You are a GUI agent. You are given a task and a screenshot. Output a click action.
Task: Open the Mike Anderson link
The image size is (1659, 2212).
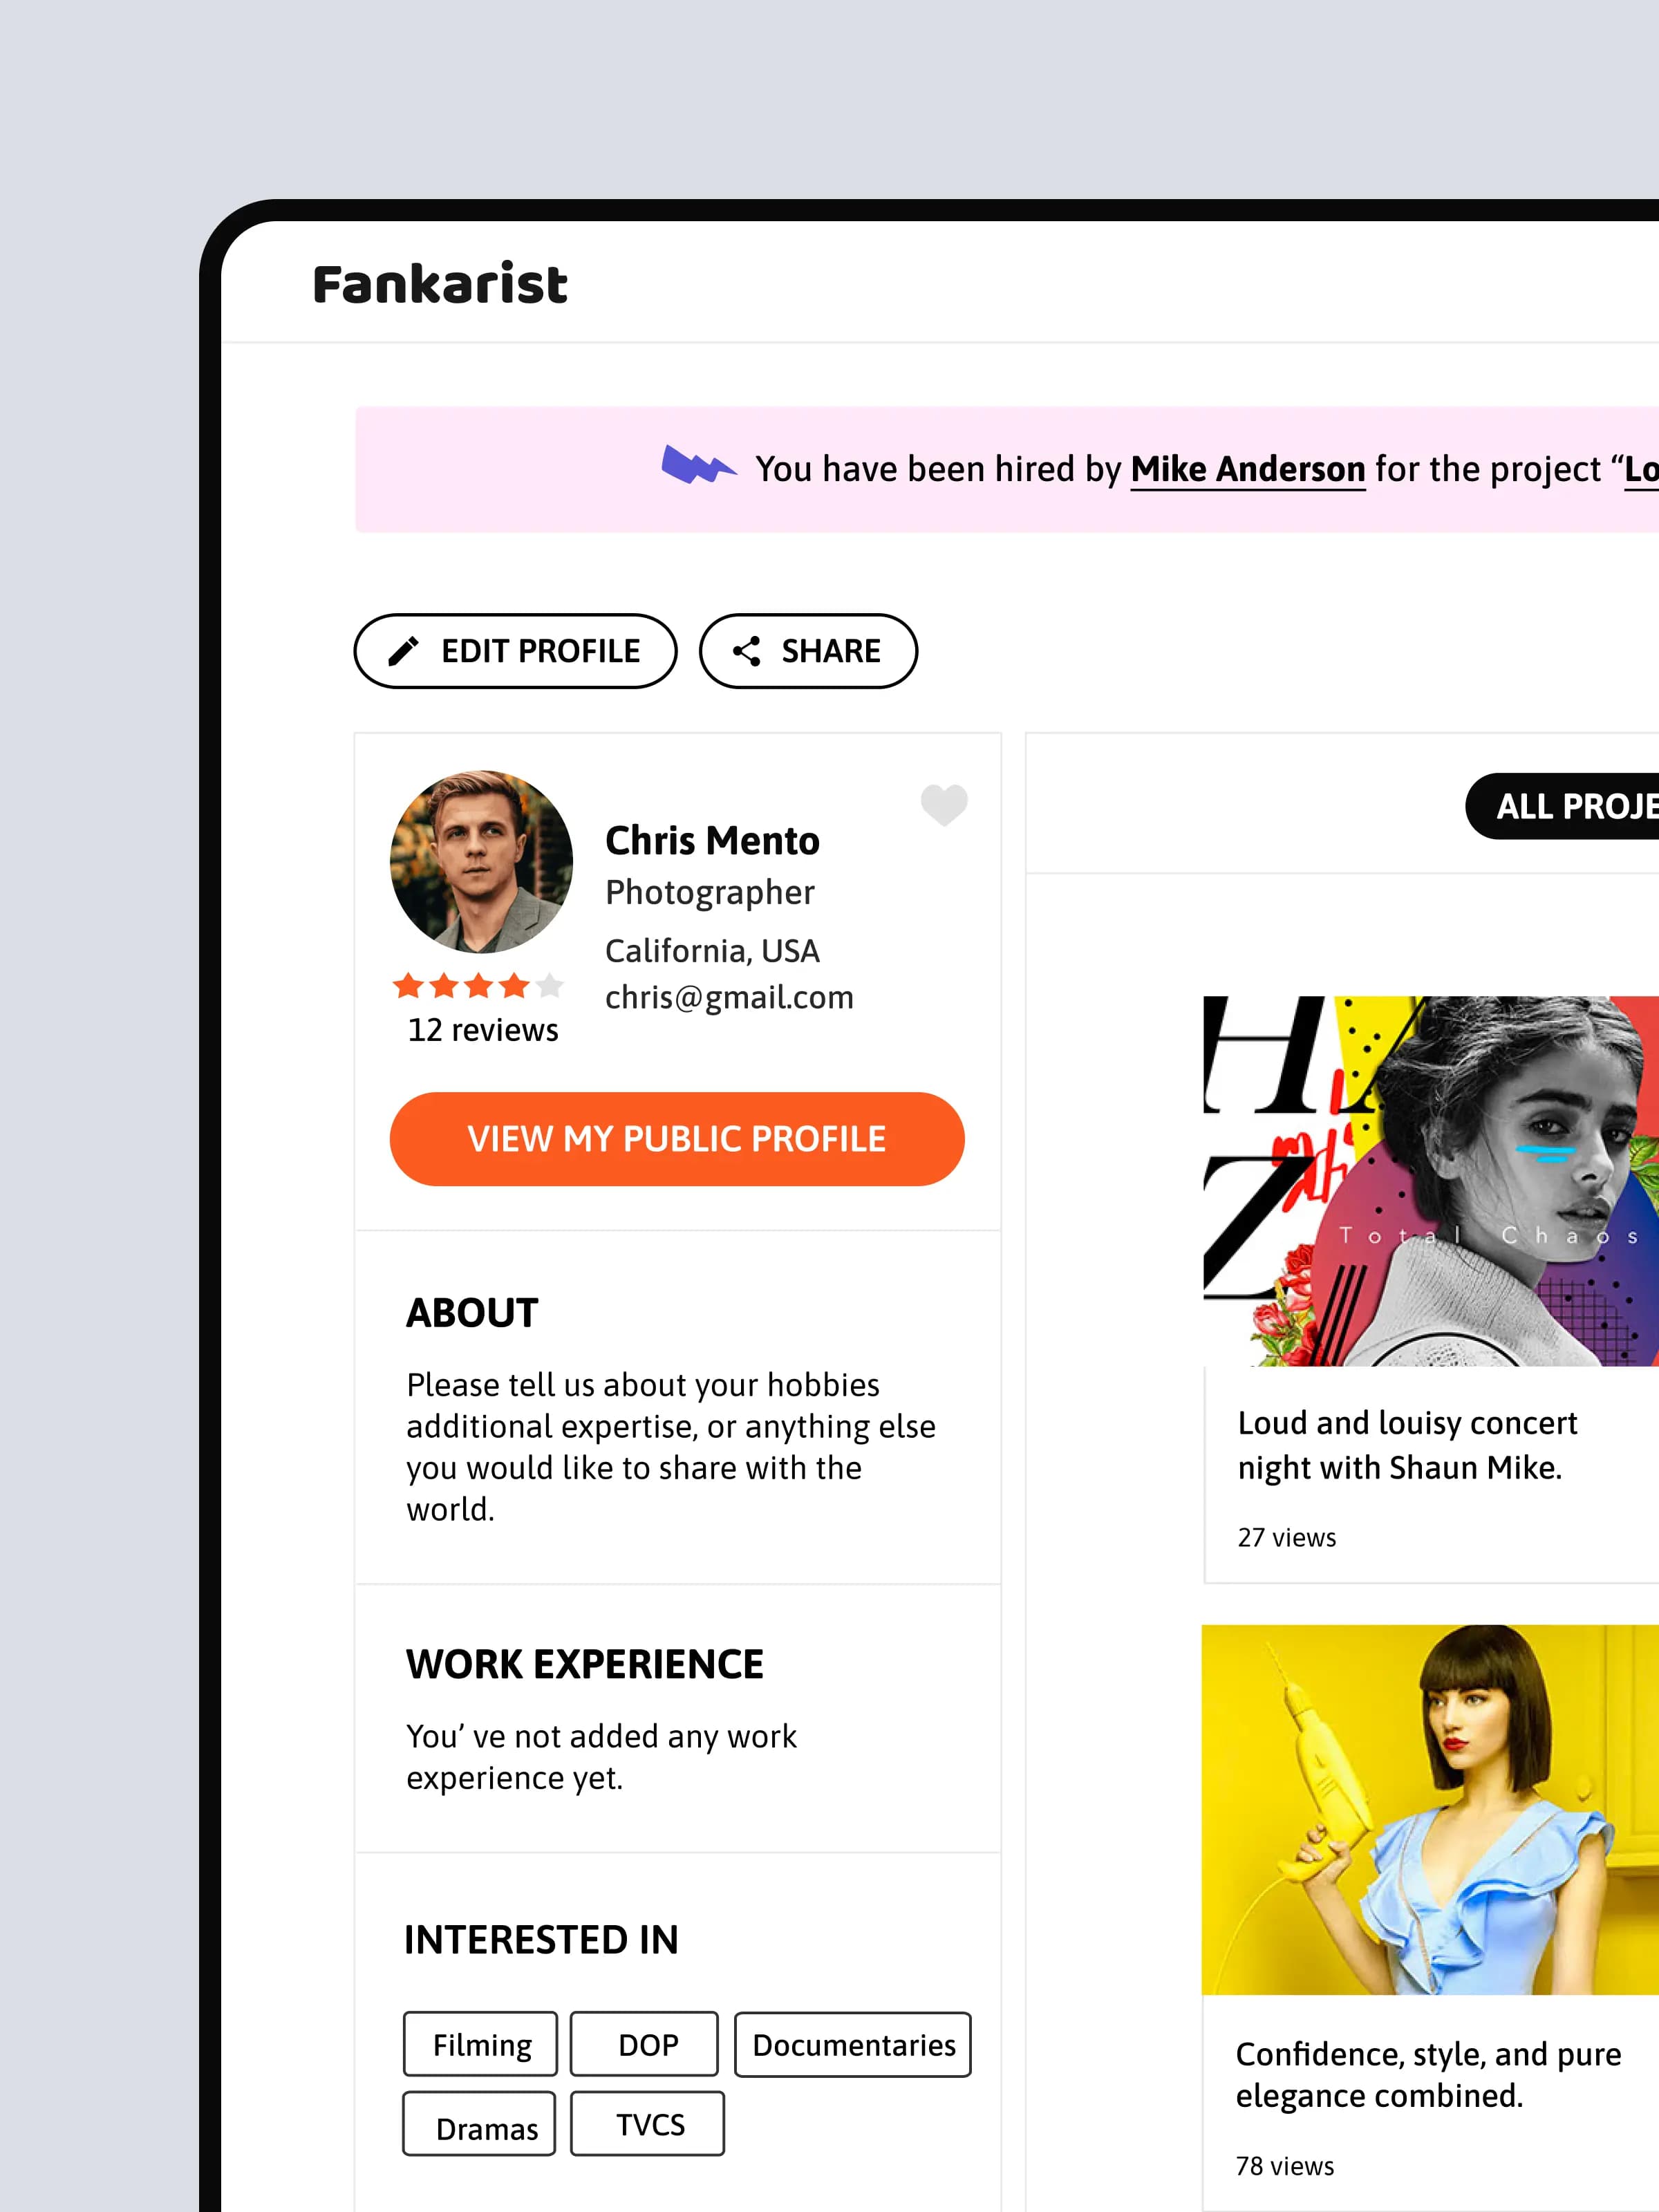coord(1247,469)
